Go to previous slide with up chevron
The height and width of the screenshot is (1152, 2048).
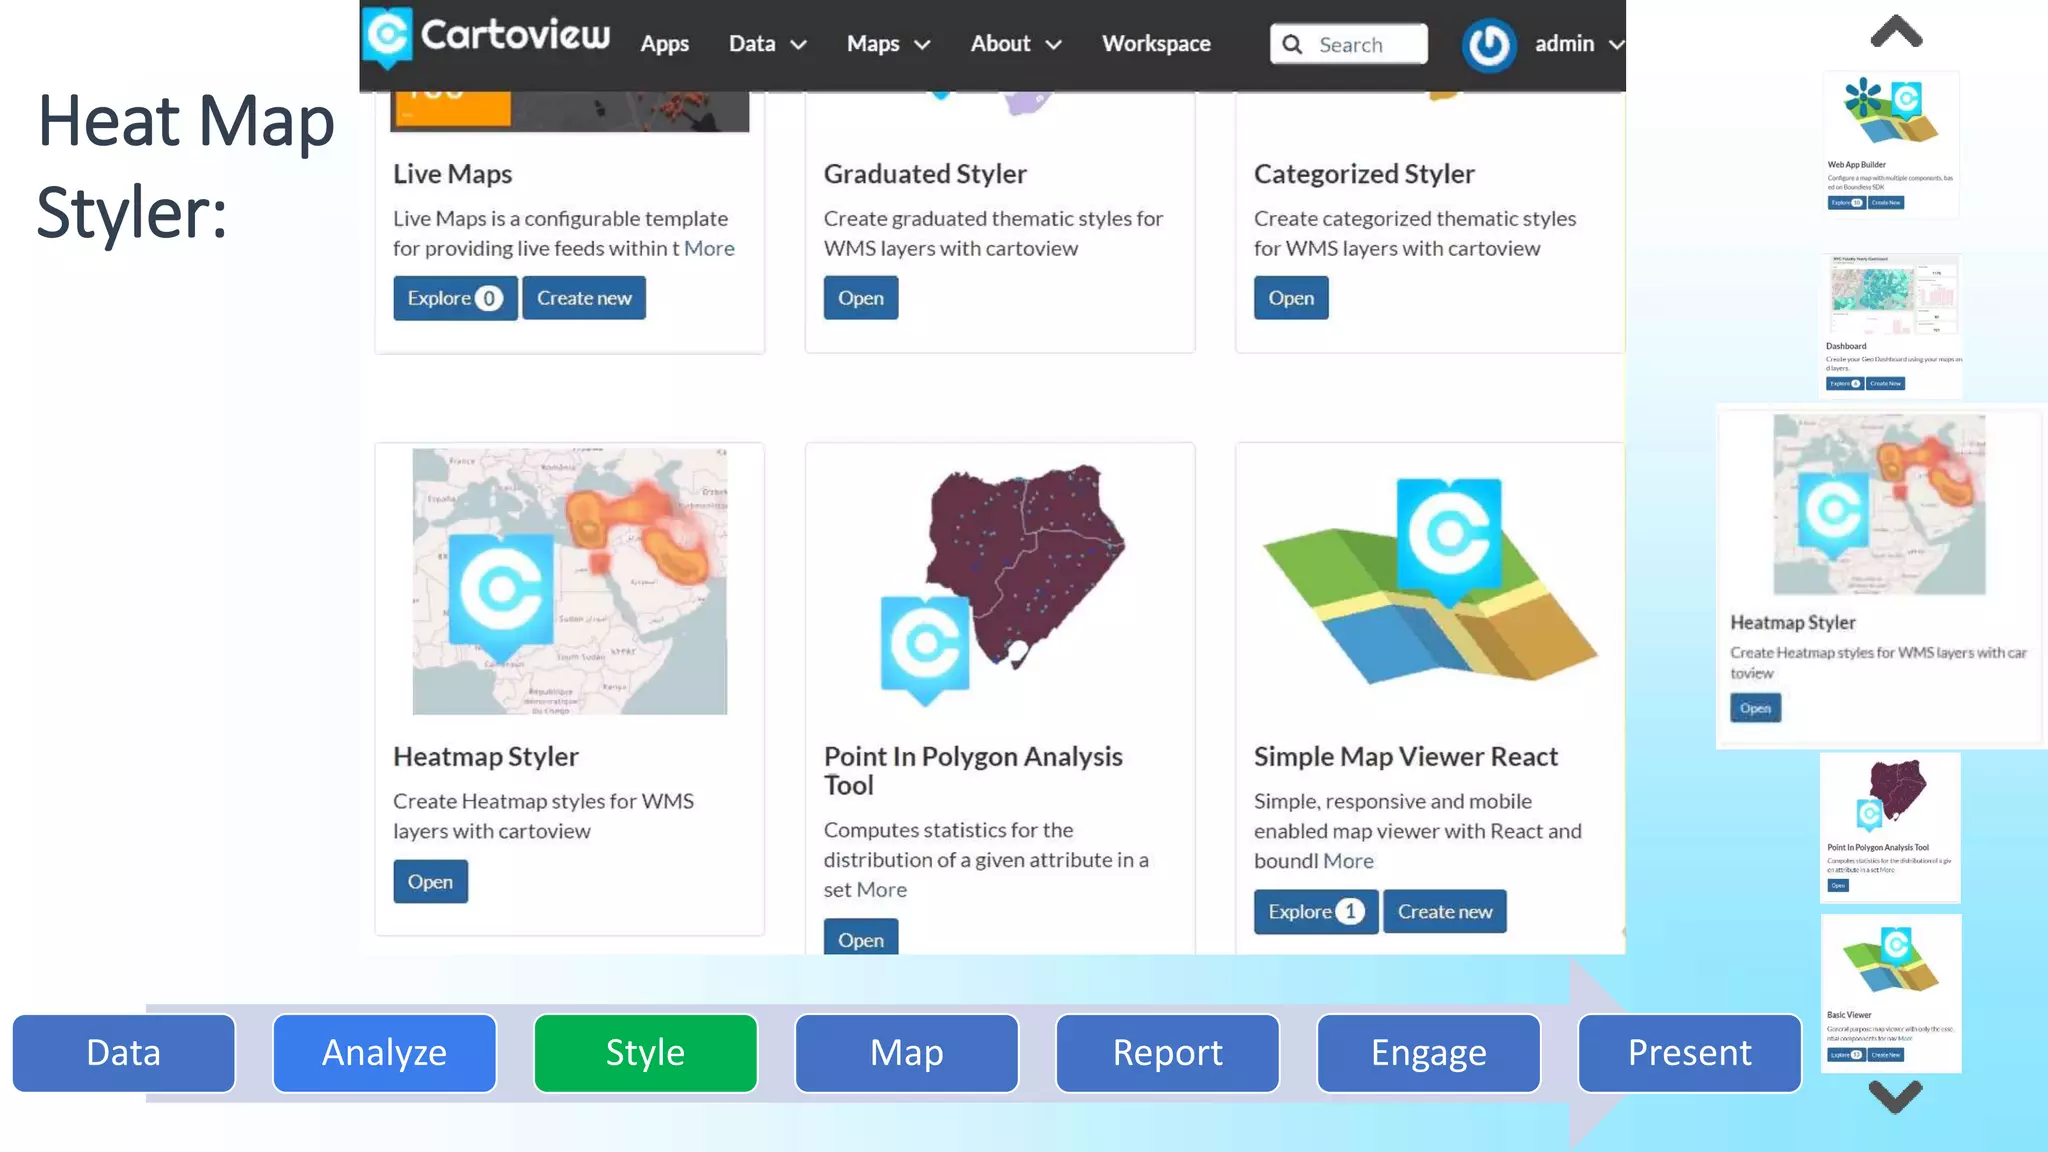click(1896, 32)
